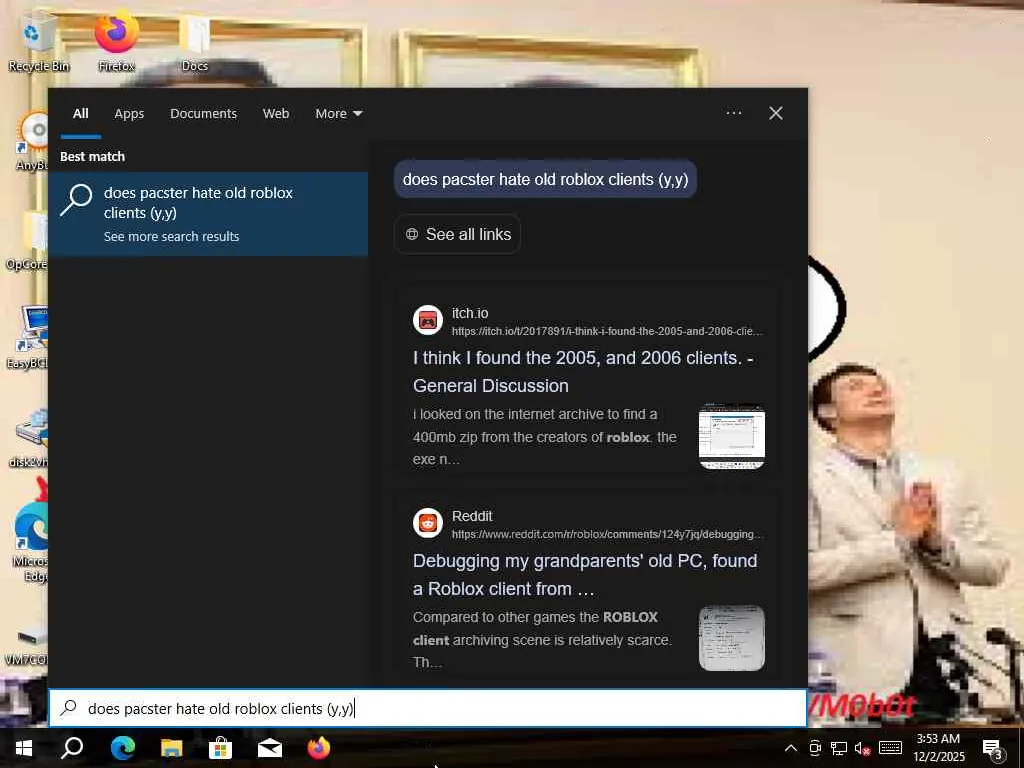The image size is (1024, 768).
Task: Launch Firefox from the taskbar
Action: [x=319, y=748]
